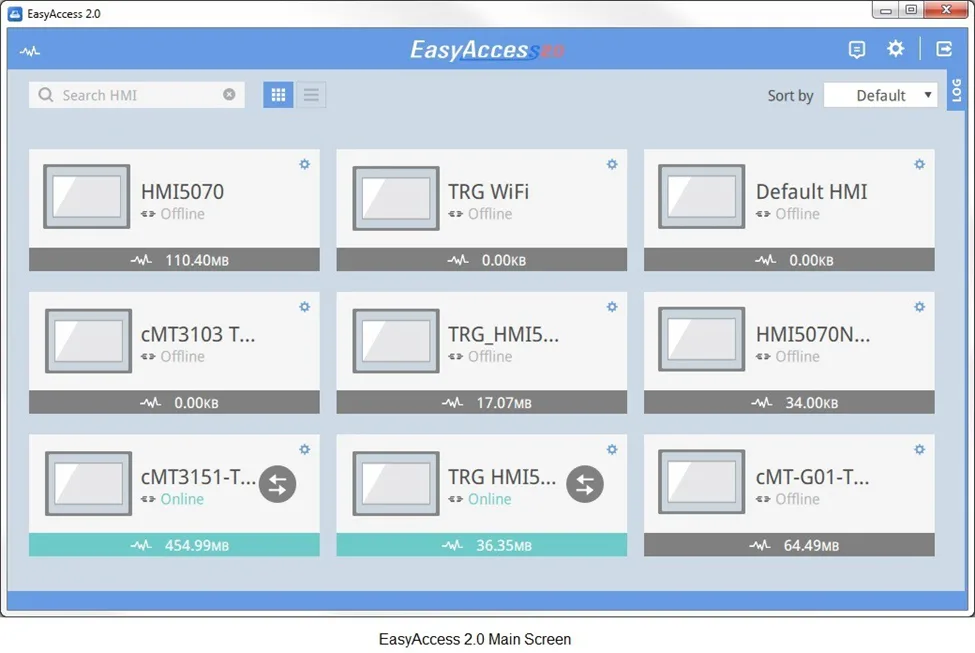Open settings gear on HMI5070 card

pos(305,164)
